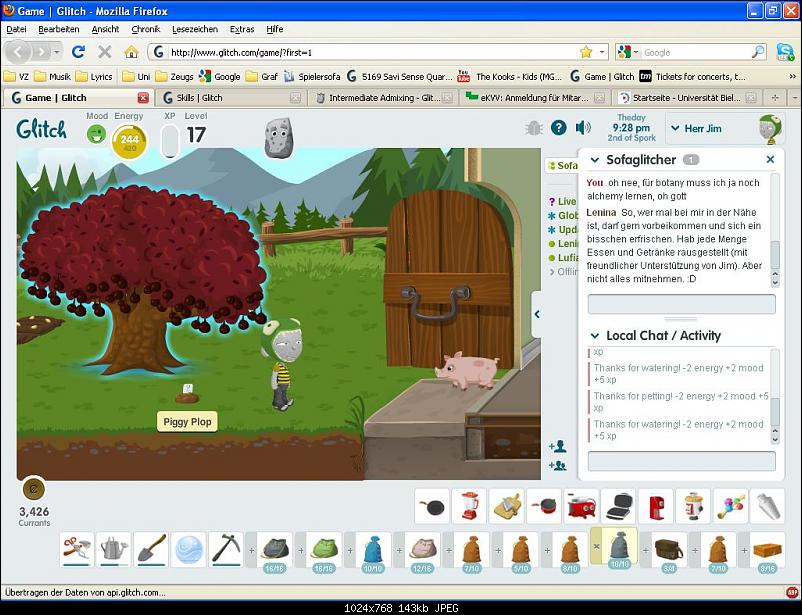The image size is (802, 615).
Task: Collapse the chat side panel arrow
Action: pyautogui.click(x=537, y=314)
